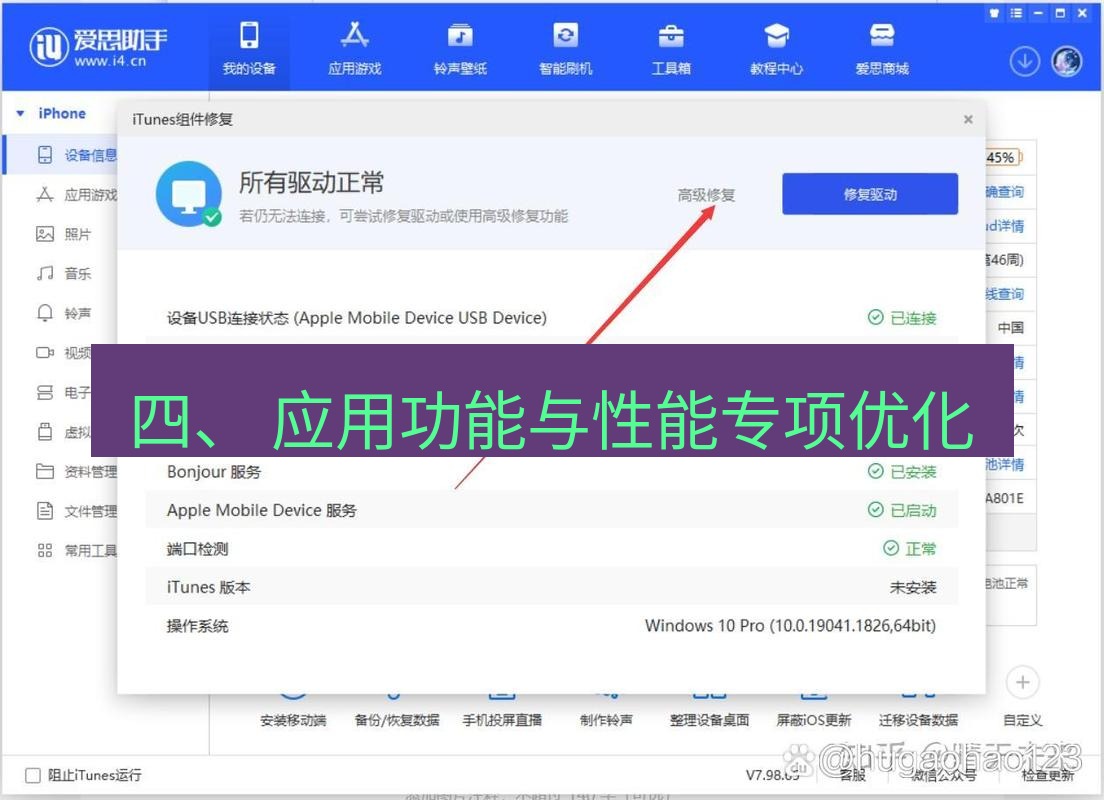The image size is (1104, 800).
Task: Click the 照片 picture icon
Action: tap(44, 234)
